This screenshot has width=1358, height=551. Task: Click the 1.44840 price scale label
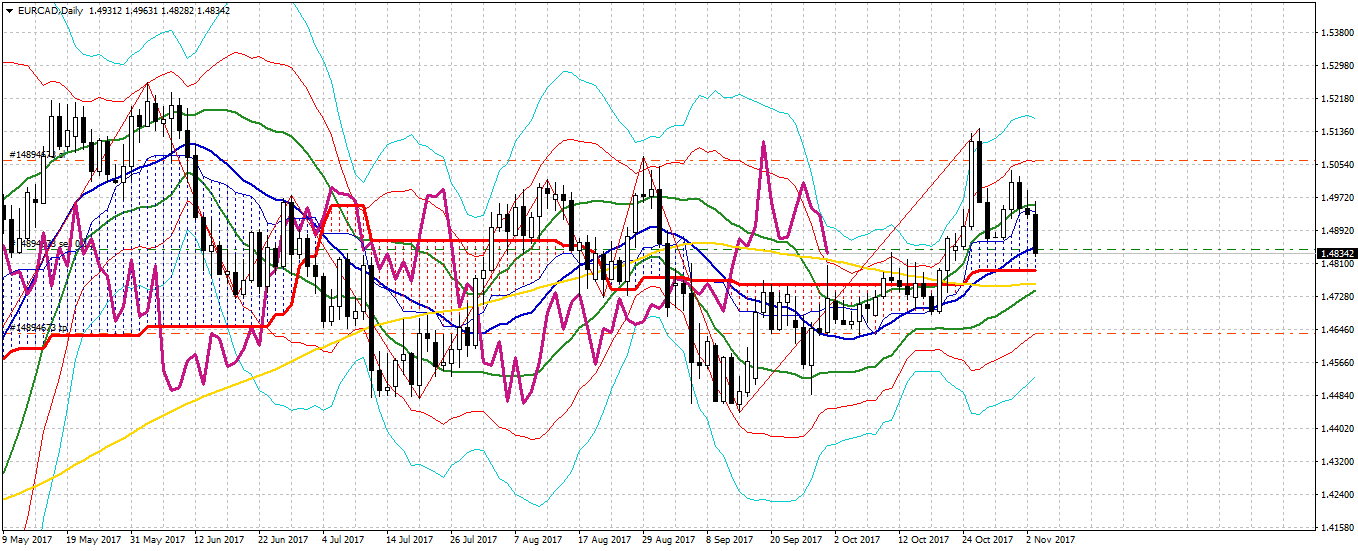click(1336, 396)
